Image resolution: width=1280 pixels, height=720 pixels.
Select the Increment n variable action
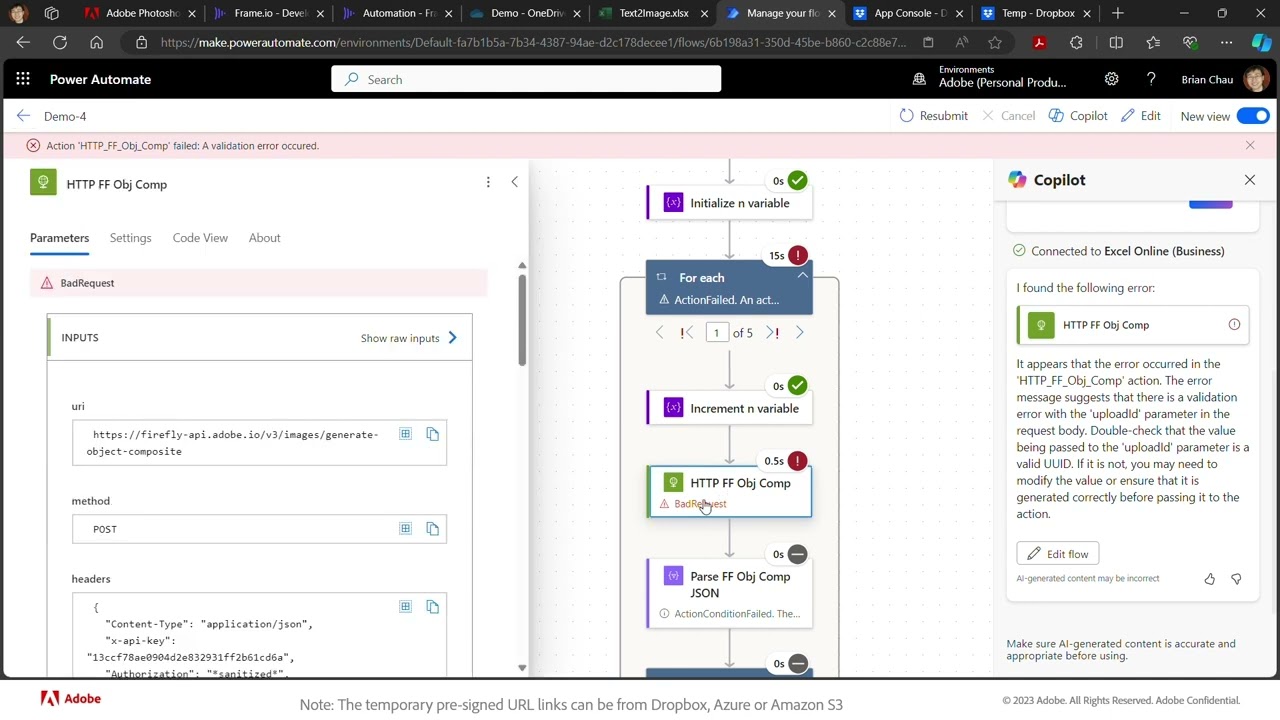[729, 408]
